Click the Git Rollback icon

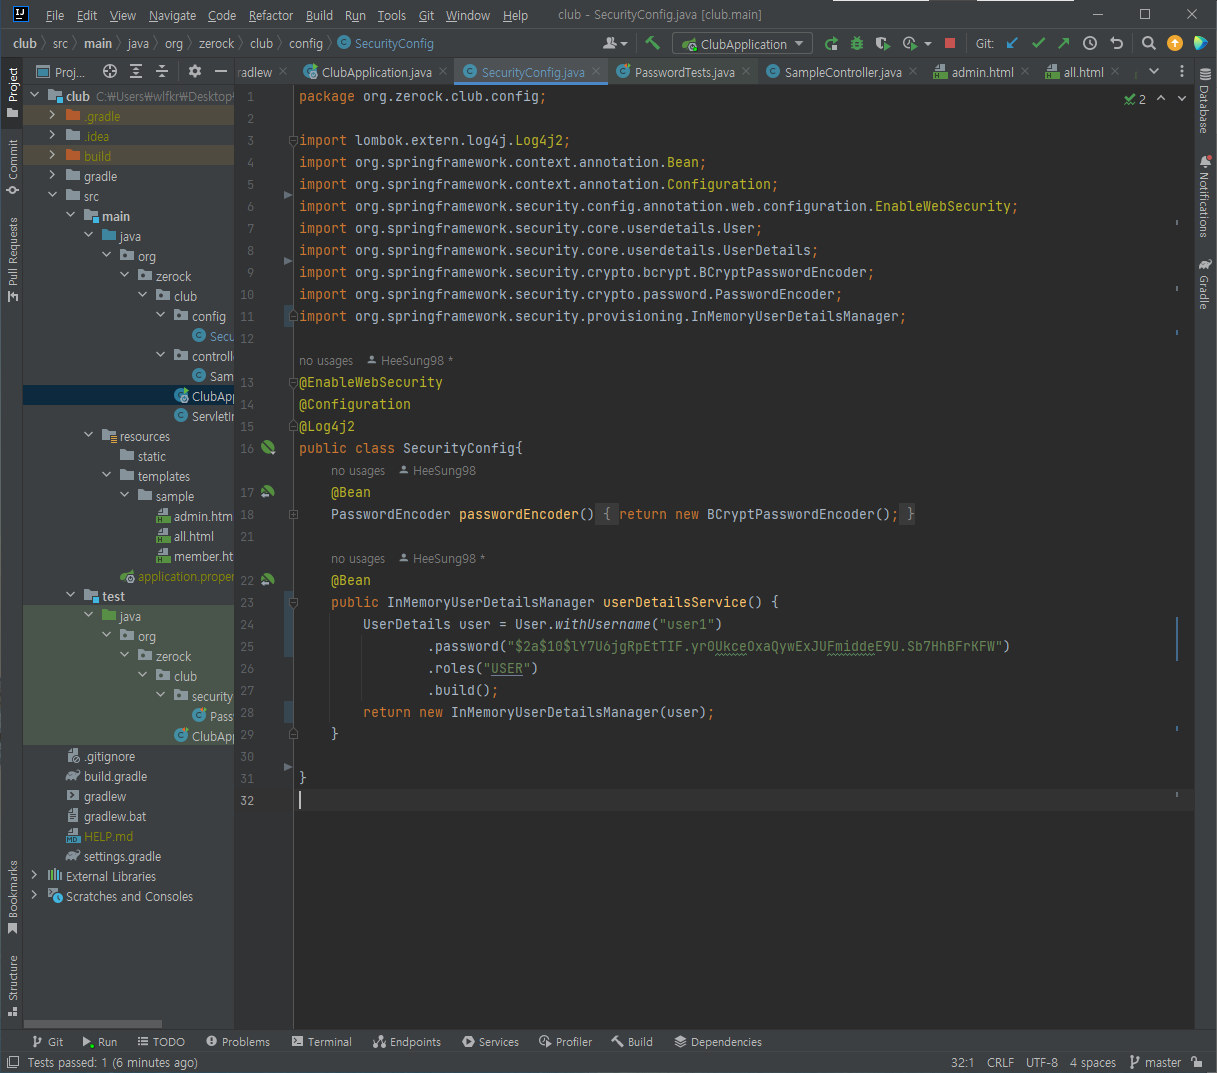pyautogui.click(x=1116, y=43)
